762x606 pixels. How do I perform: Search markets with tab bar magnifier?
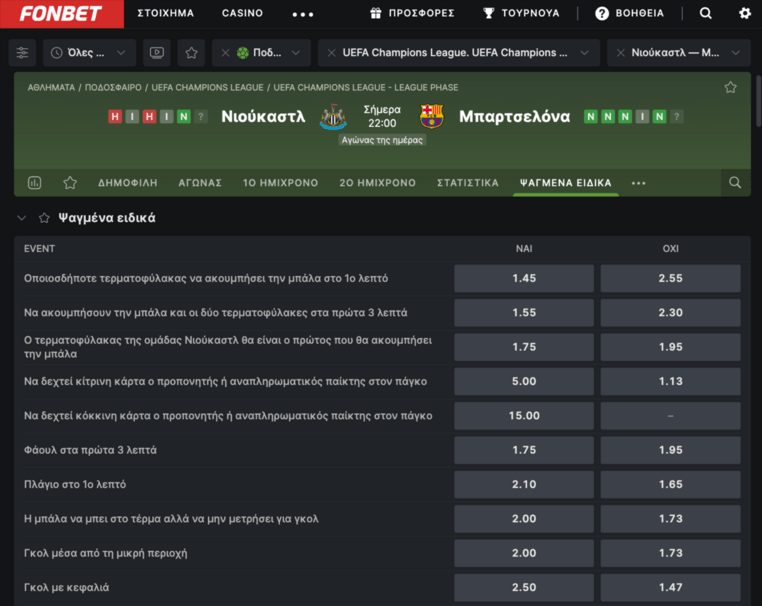pyautogui.click(x=735, y=183)
